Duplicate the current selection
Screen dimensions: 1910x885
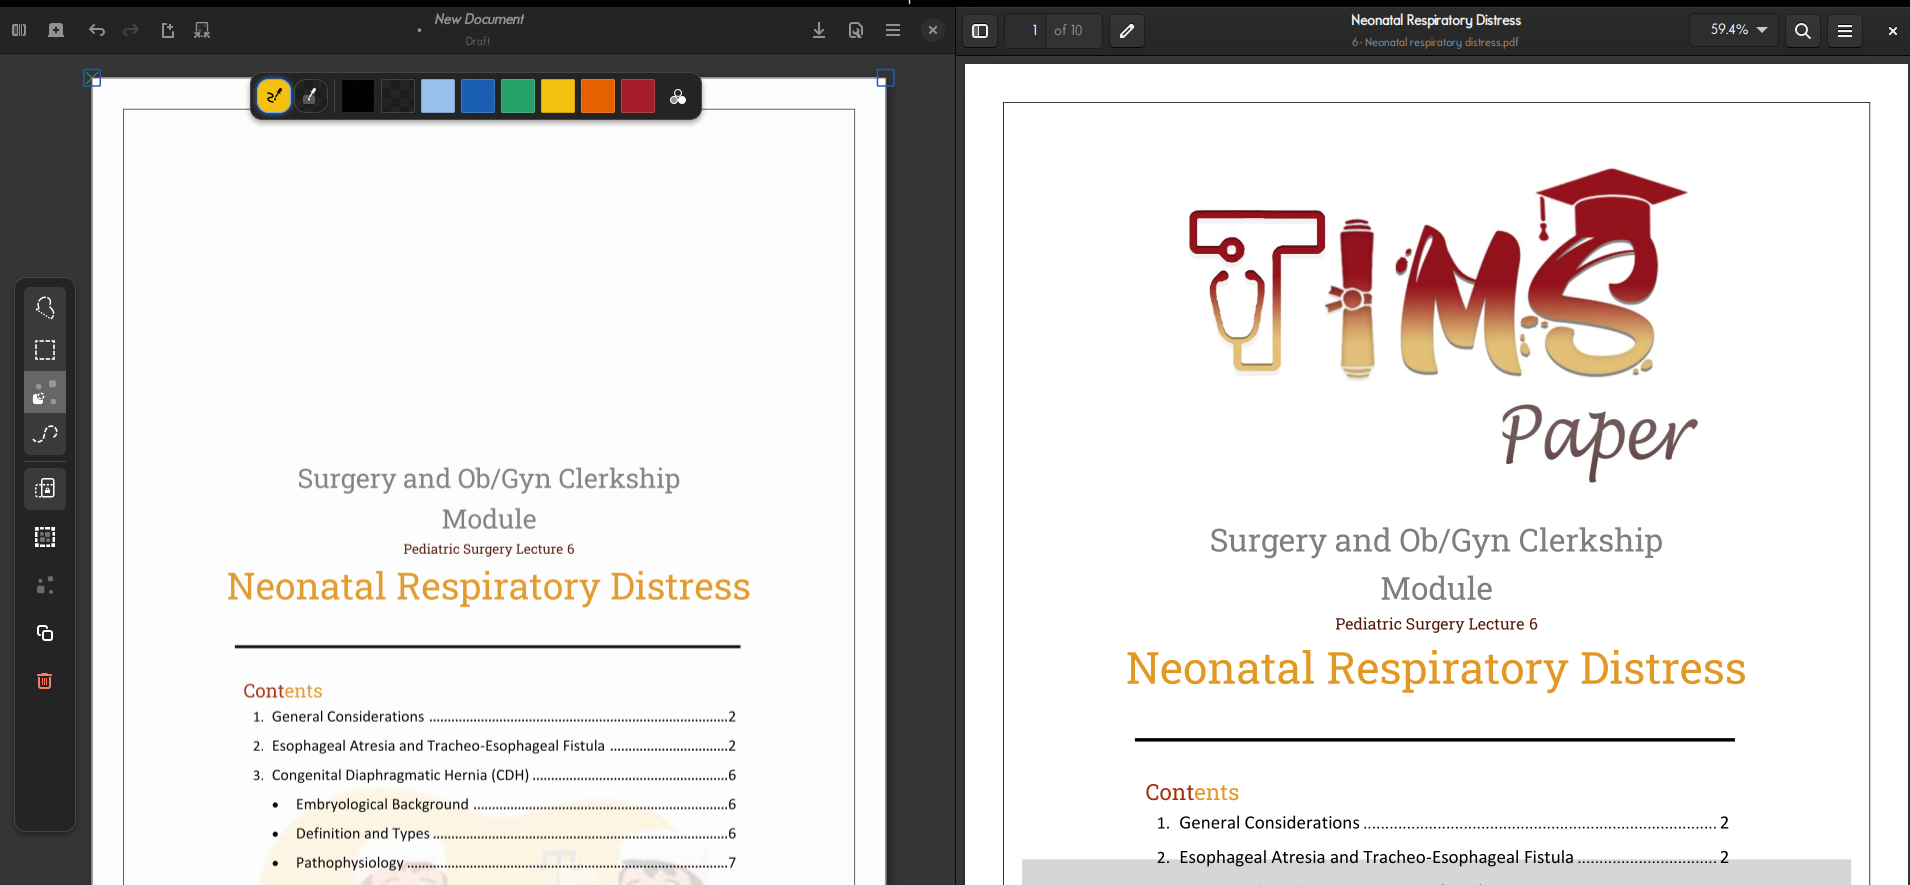pyautogui.click(x=45, y=633)
